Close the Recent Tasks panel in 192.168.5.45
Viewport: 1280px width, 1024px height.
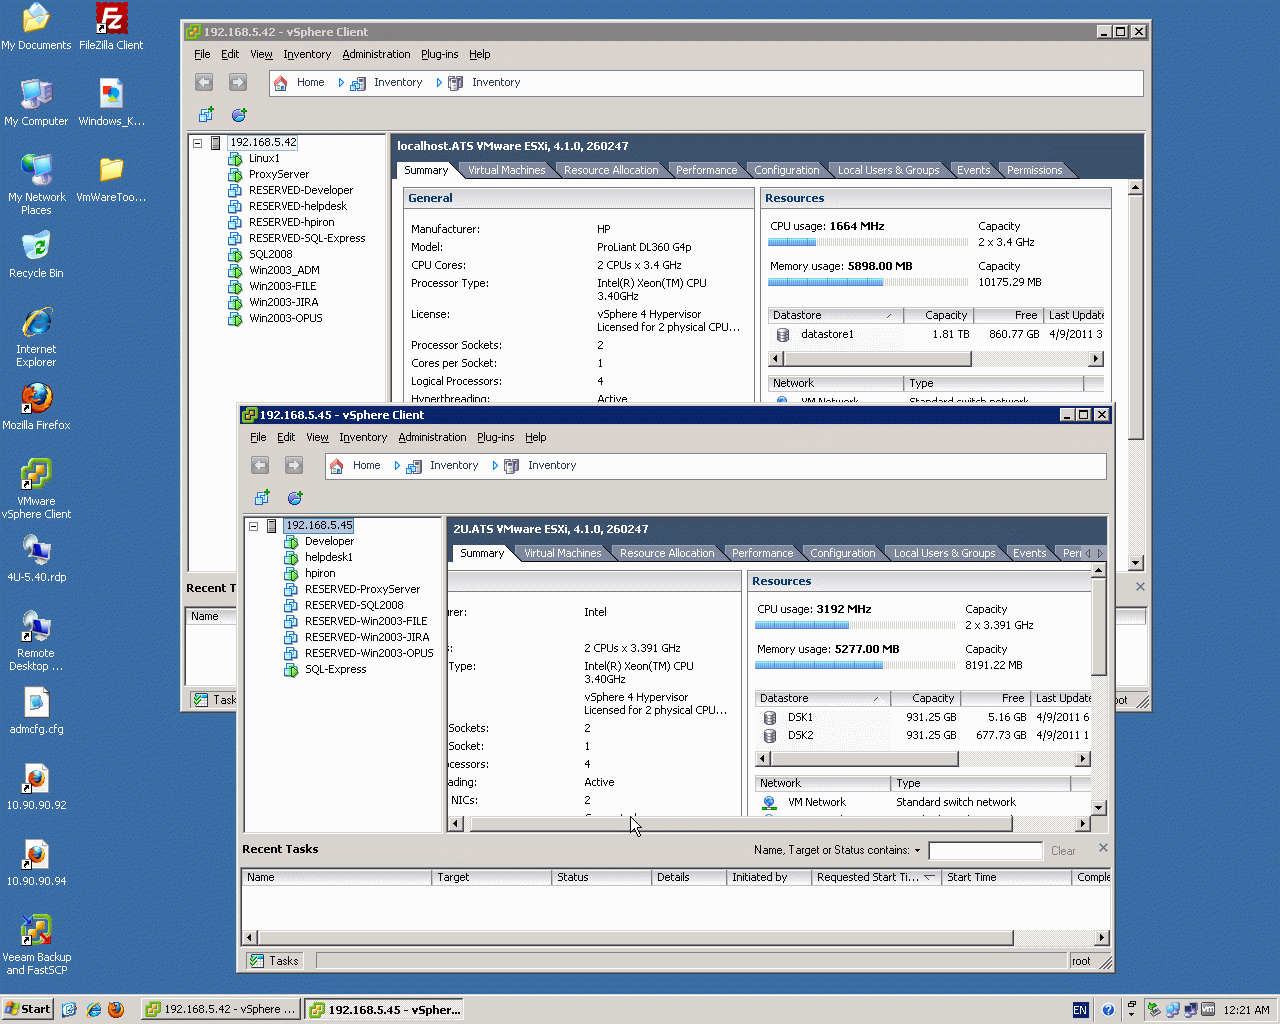1103,848
